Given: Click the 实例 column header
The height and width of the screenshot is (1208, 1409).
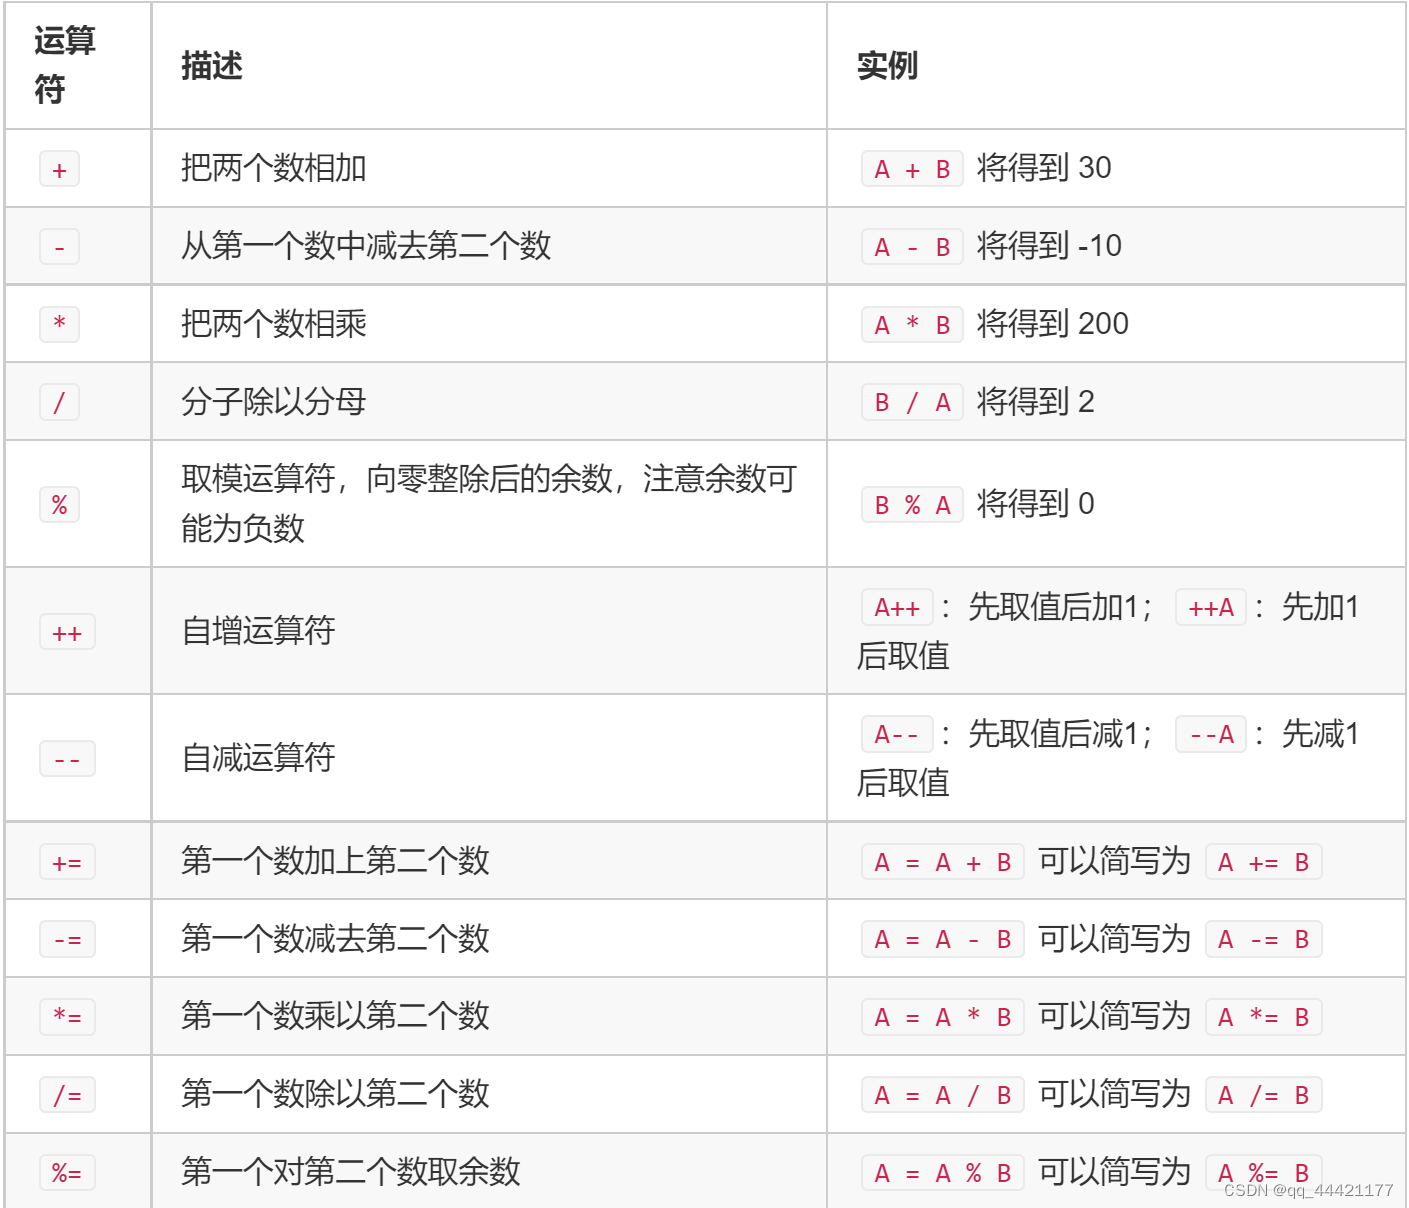Looking at the screenshot, I should coord(884,69).
